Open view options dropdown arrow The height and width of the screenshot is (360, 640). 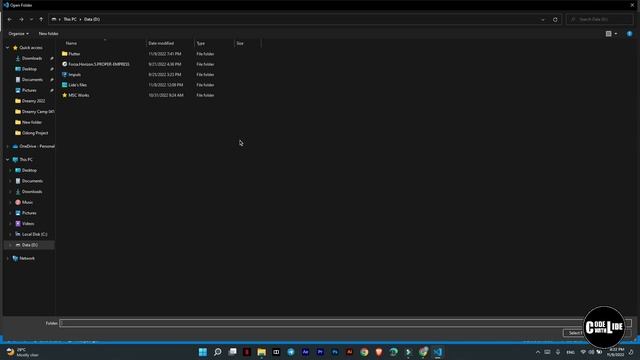tap(616, 33)
